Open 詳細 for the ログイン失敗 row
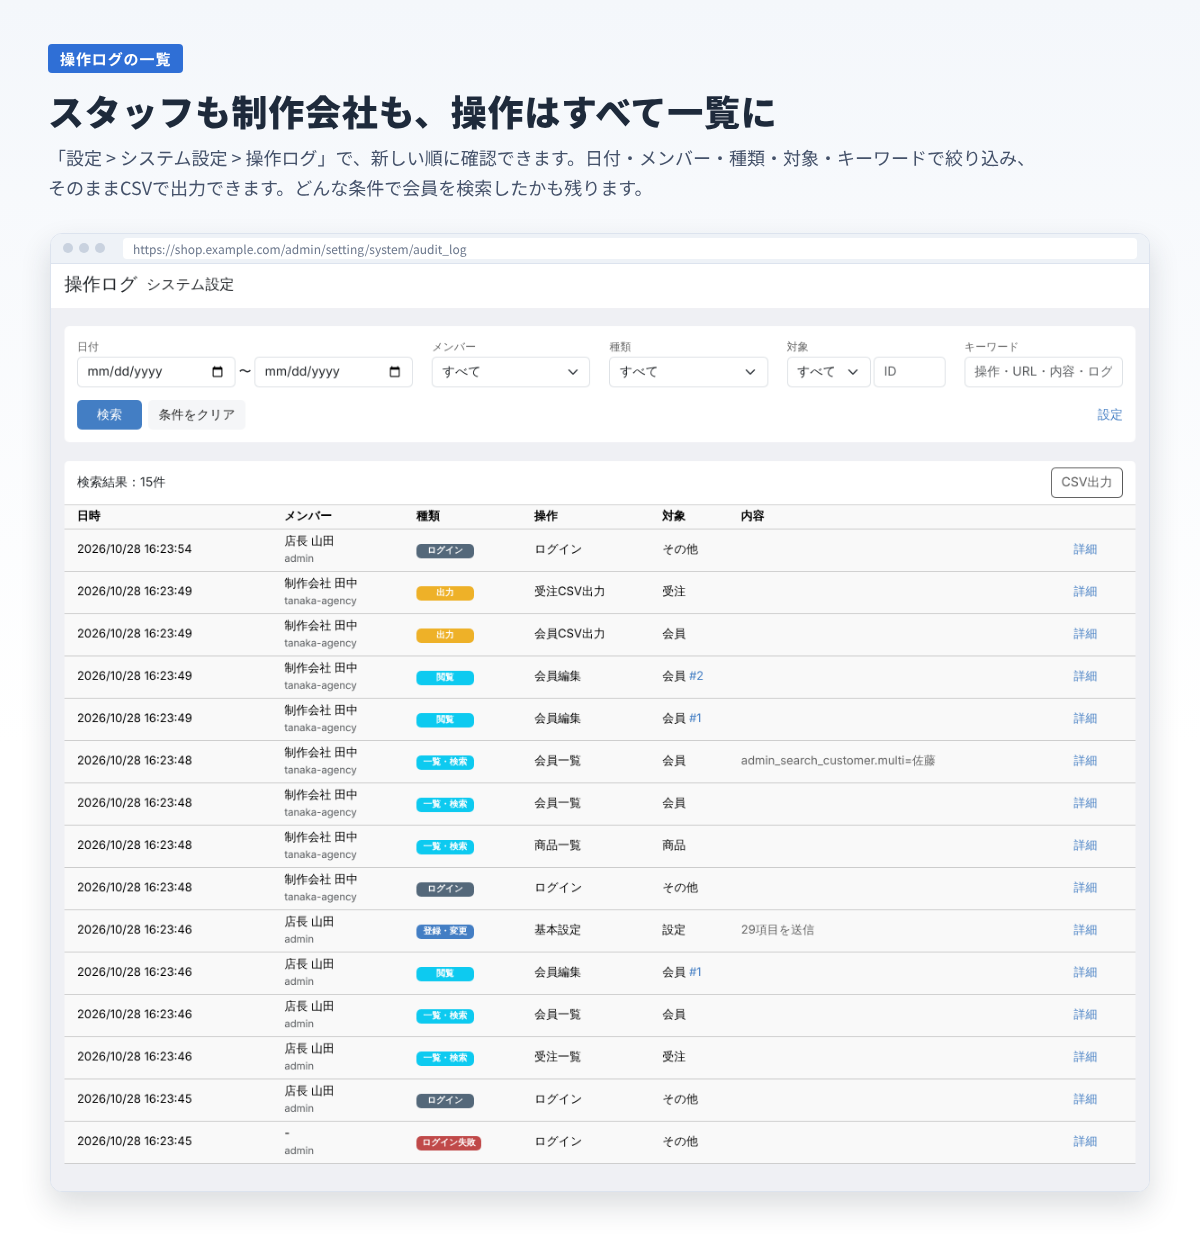This screenshot has height=1240, width=1200. 1085,1142
